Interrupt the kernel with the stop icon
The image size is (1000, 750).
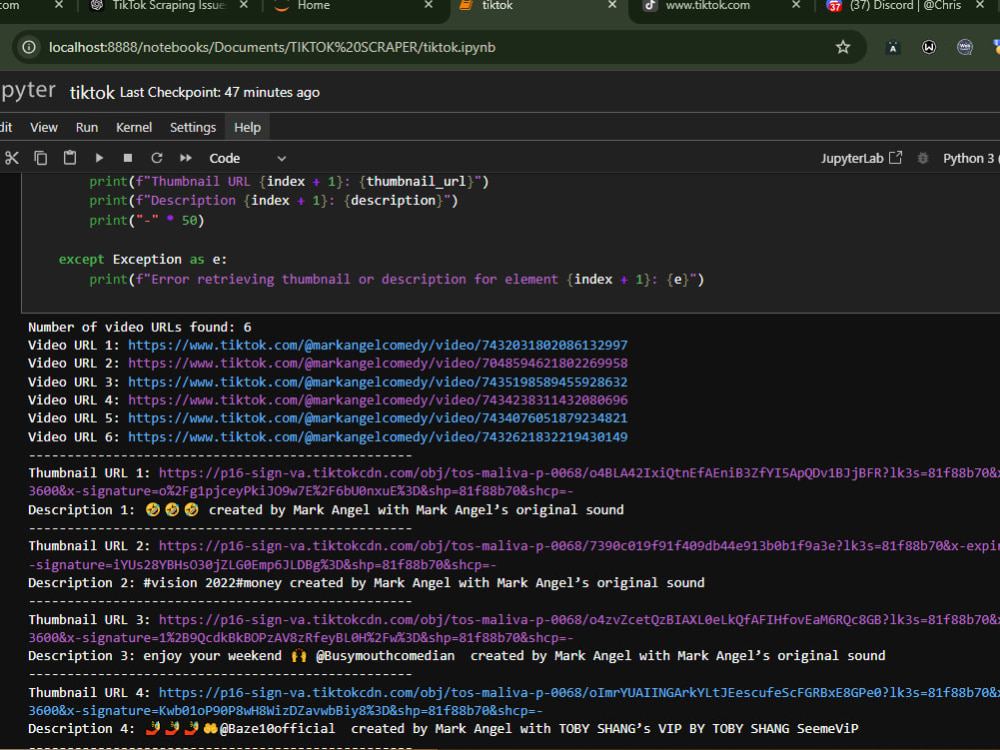coord(128,158)
